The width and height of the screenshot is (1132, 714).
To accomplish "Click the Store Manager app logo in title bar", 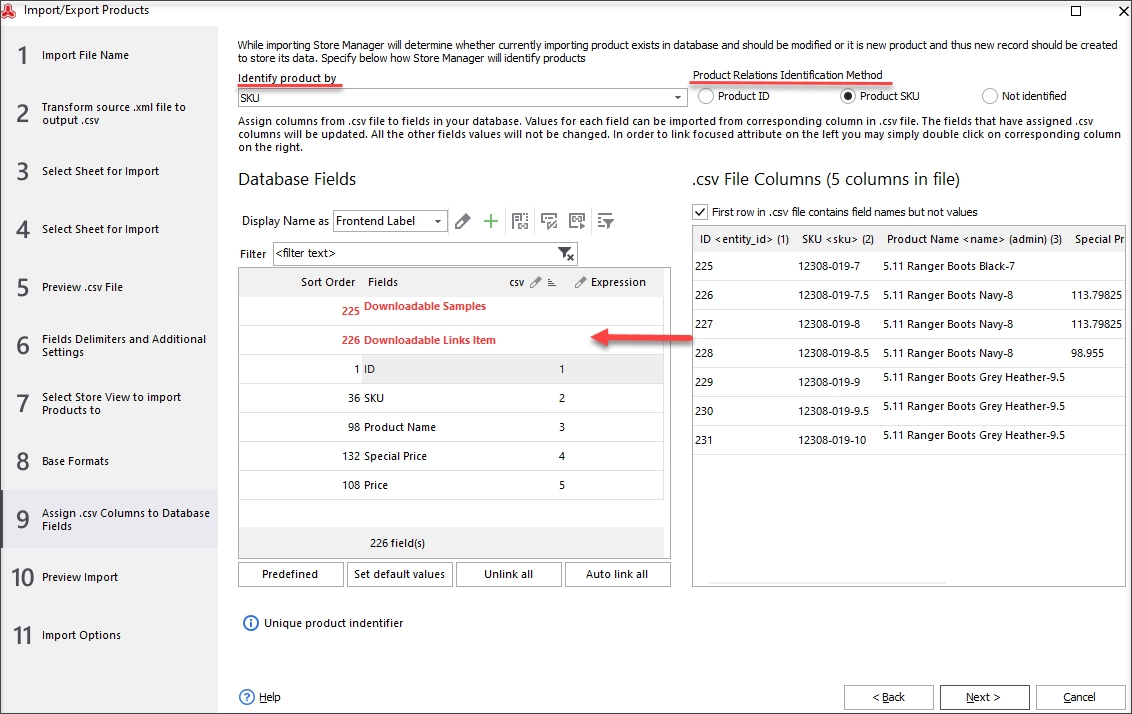I will coord(9,10).
